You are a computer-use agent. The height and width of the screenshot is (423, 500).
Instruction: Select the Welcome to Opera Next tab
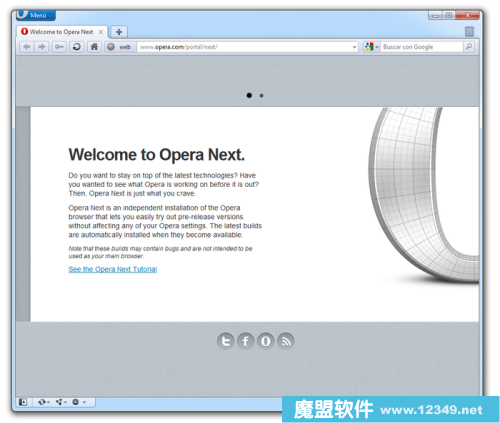coord(62,32)
